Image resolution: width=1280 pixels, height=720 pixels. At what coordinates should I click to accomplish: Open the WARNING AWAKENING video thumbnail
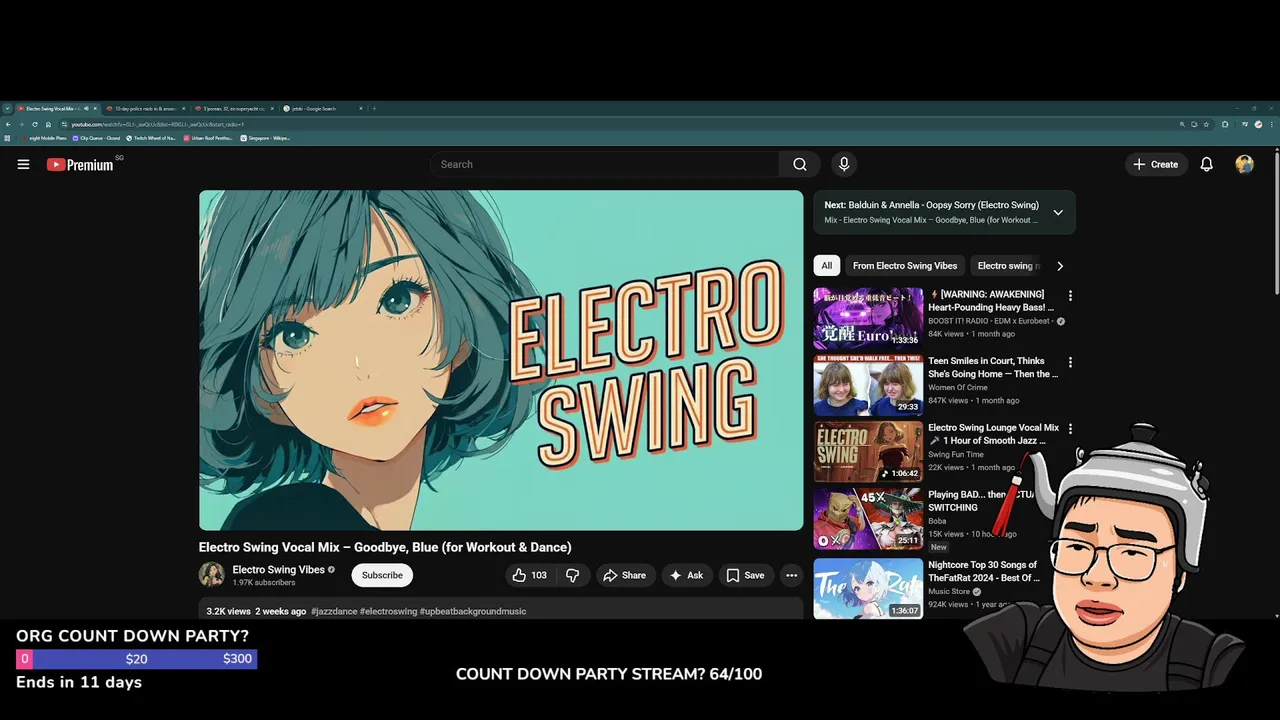tap(868, 318)
